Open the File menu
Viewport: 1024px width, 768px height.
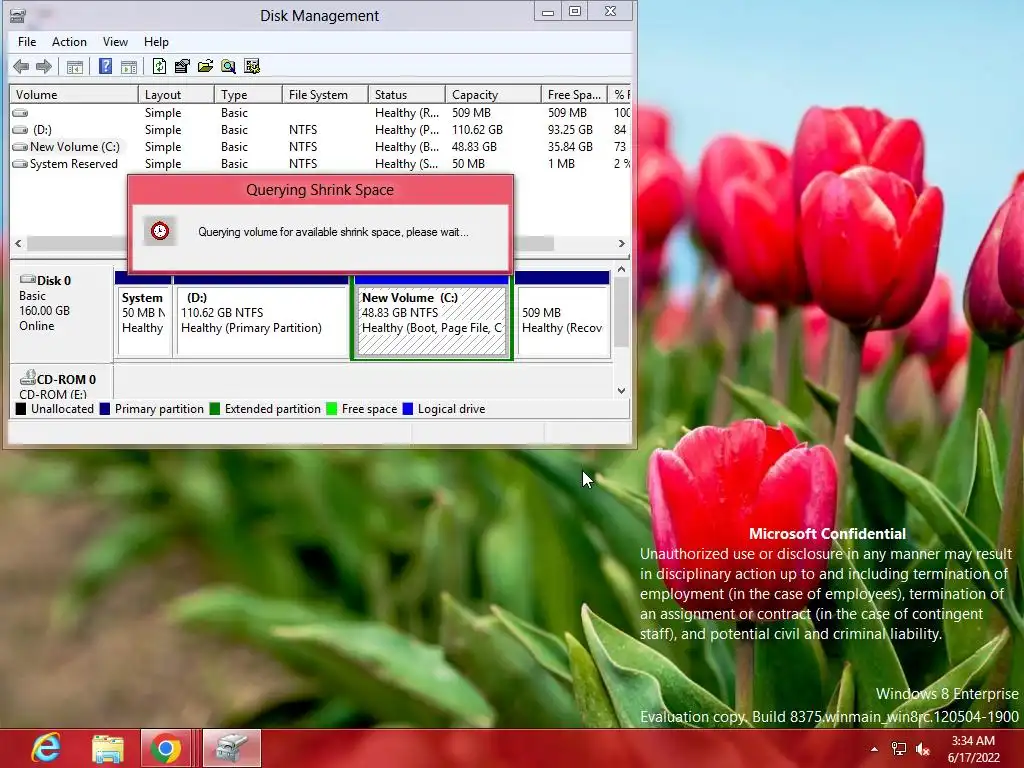[27, 42]
